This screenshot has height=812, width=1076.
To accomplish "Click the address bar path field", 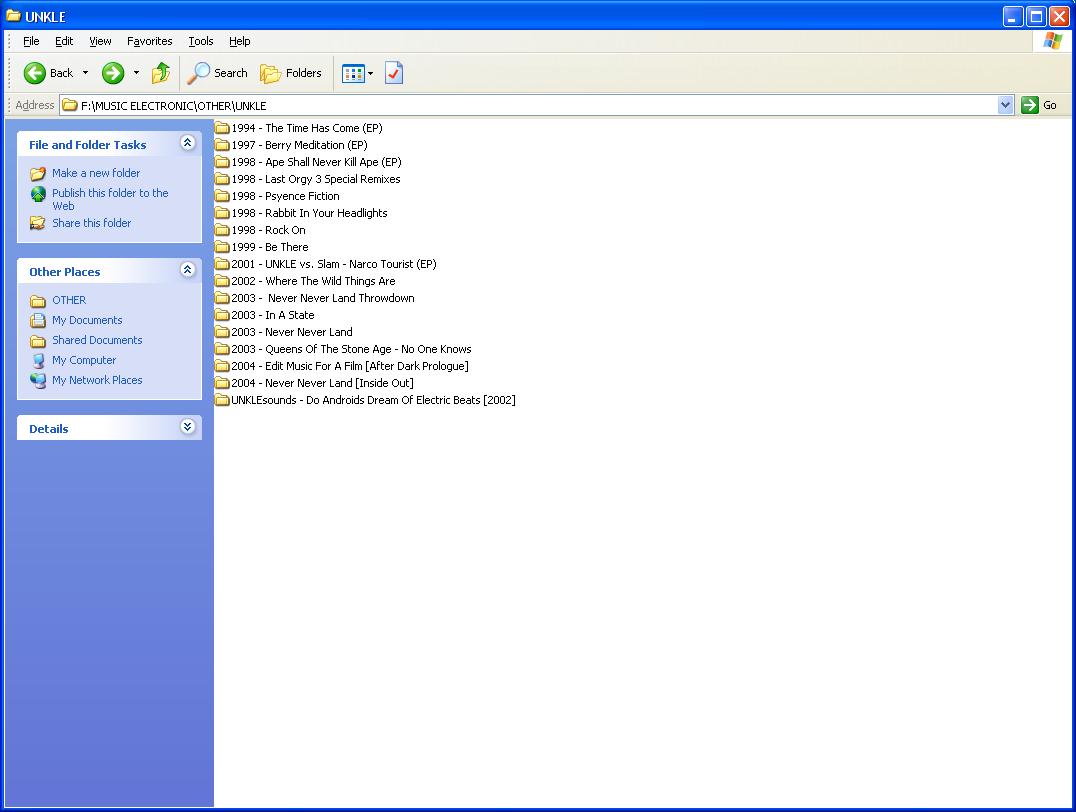I will [x=528, y=105].
